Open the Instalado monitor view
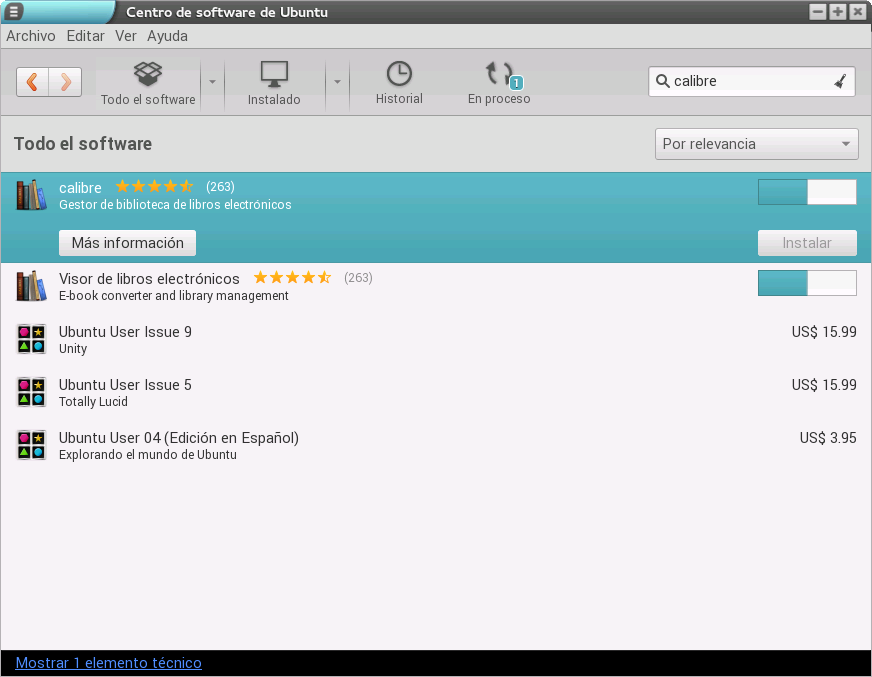The width and height of the screenshot is (872, 677). [274, 82]
